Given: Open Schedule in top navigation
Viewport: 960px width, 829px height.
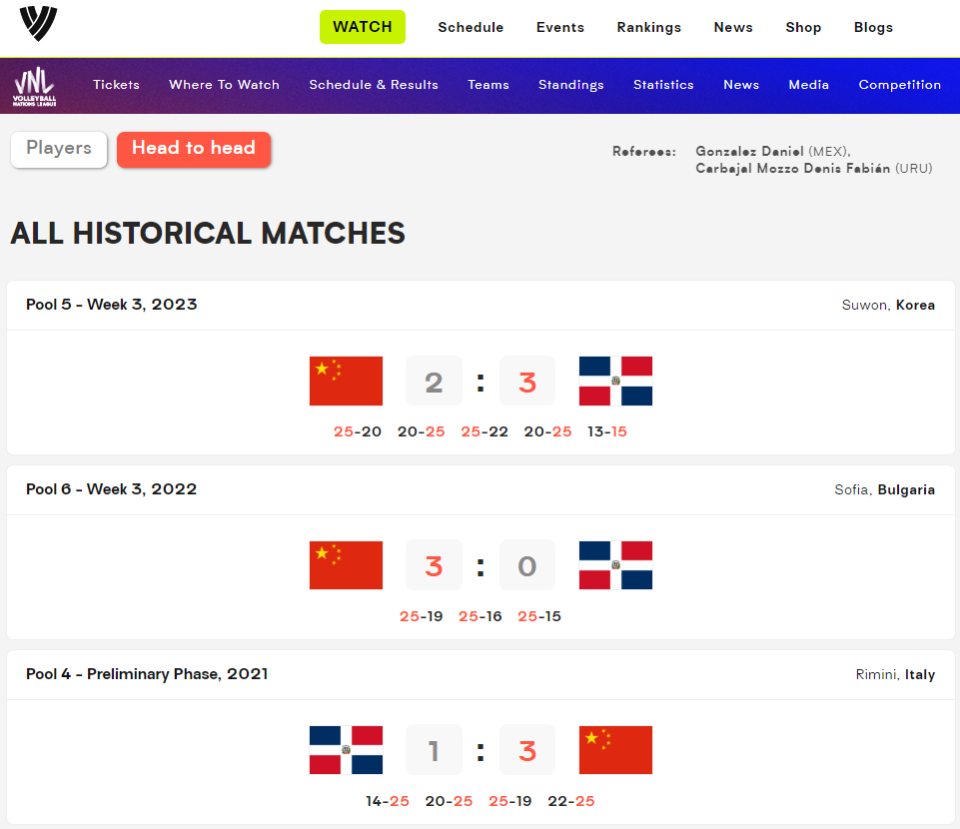Looking at the screenshot, I should (x=470, y=28).
